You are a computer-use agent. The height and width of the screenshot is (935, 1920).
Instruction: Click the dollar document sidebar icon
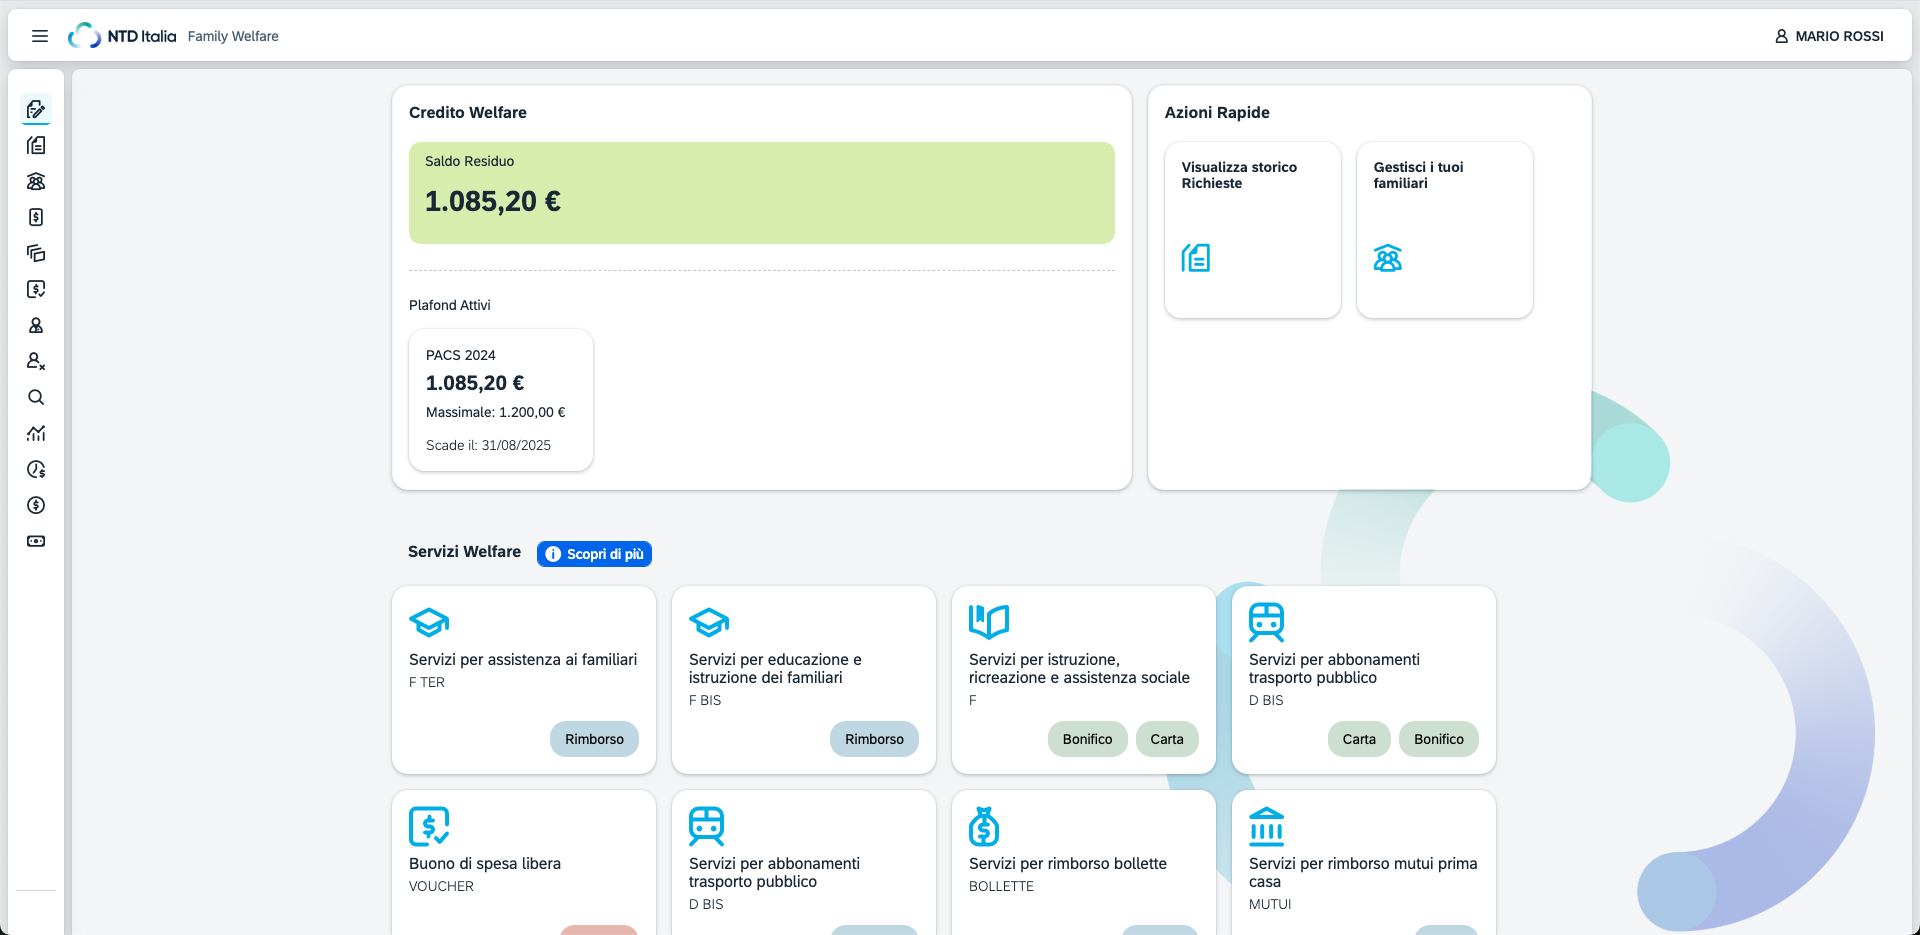[36, 217]
